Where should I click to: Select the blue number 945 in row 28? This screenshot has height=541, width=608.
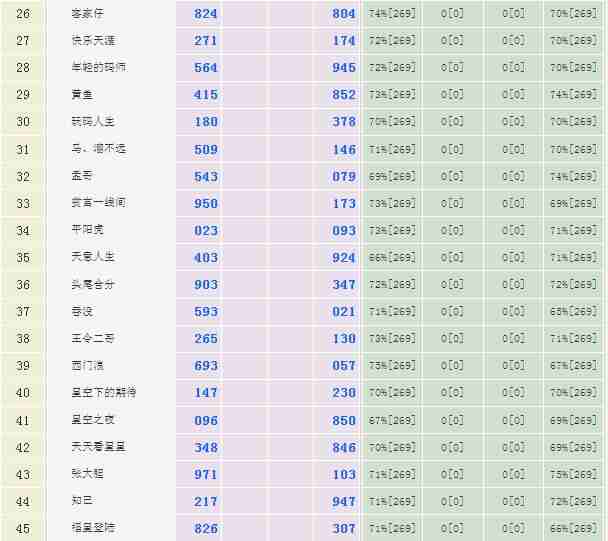pyautogui.click(x=344, y=68)
